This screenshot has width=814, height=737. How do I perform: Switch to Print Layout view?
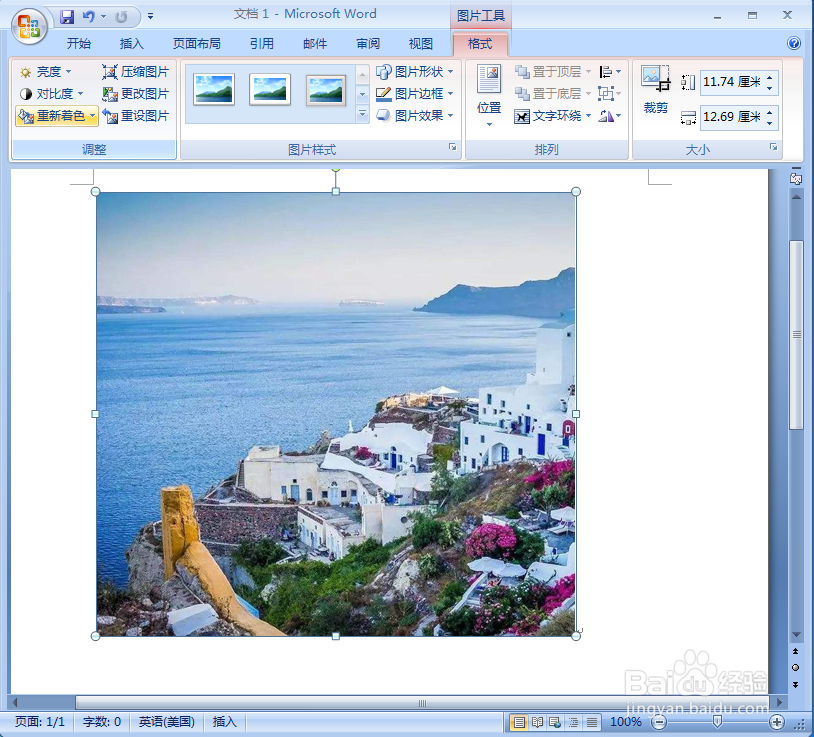(519, 722)
